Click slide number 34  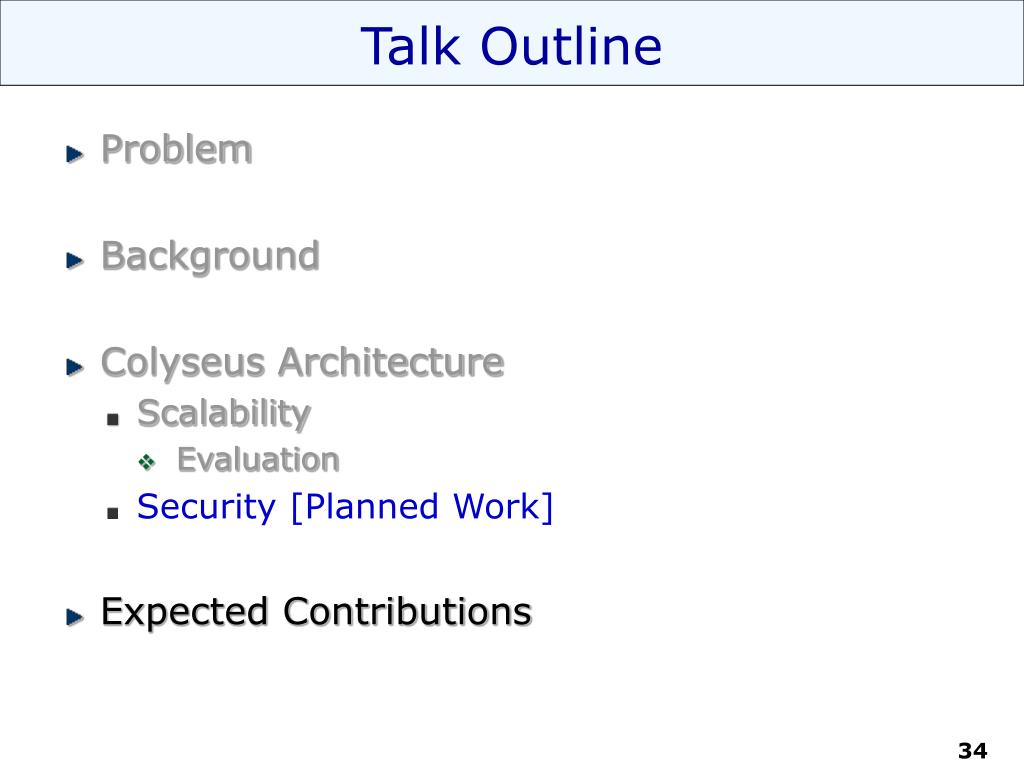pyautogui.click(x=972, y=750)
